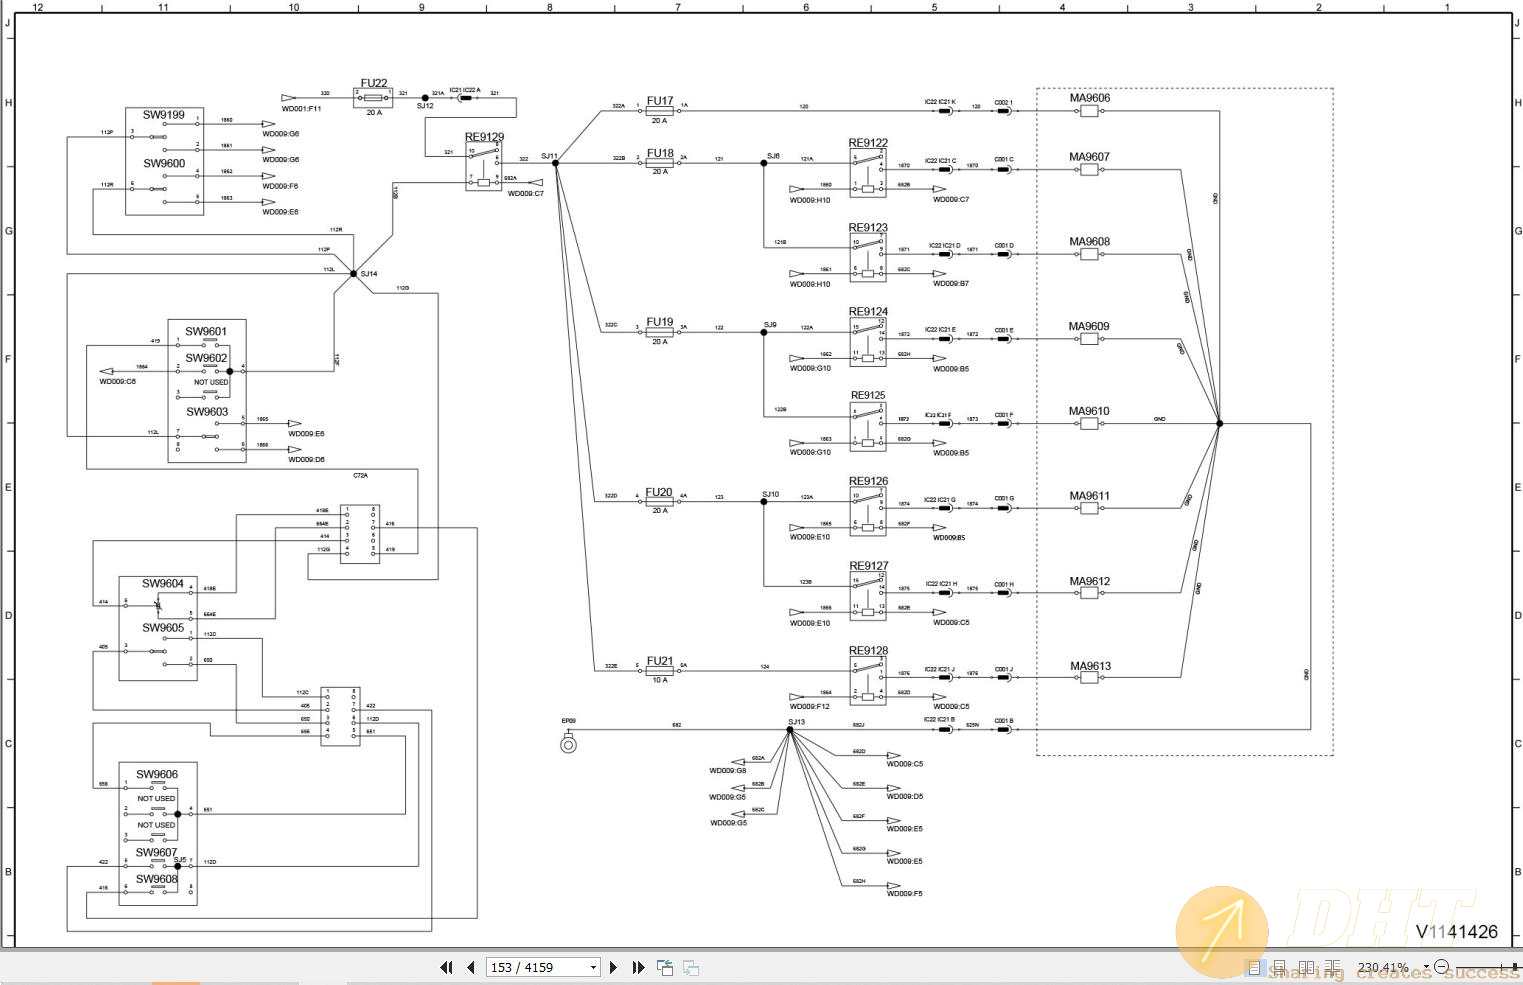Click the FU19 fuse label

coord(660,323)
